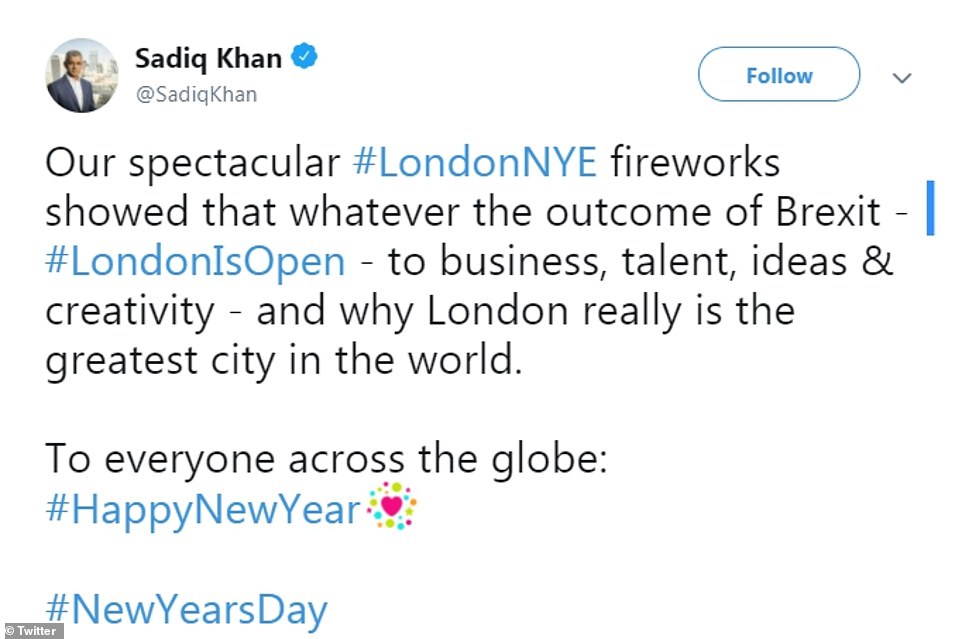Click the "Our spectacular" opening words
The width and height of the screenshot is (962, 639).
coord(194,163)
